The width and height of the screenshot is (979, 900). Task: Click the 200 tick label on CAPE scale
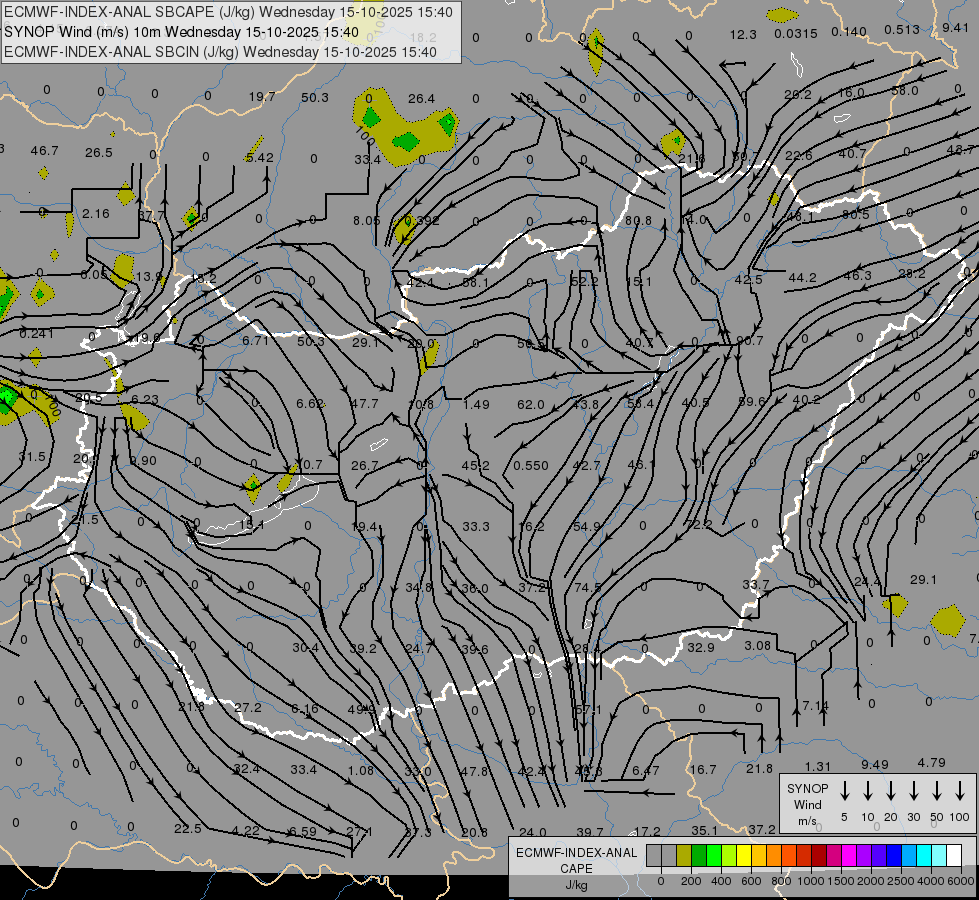click(691, 881)
